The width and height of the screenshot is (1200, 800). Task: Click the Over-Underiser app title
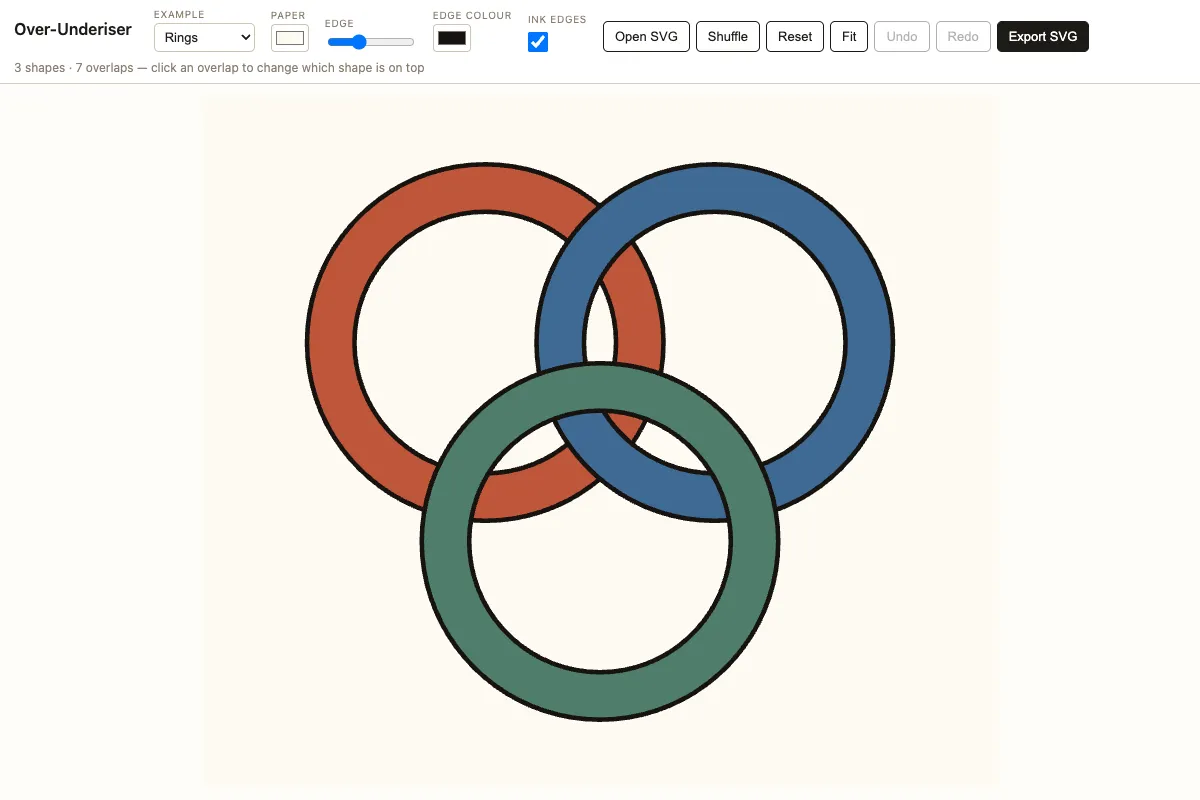(73, 29)
